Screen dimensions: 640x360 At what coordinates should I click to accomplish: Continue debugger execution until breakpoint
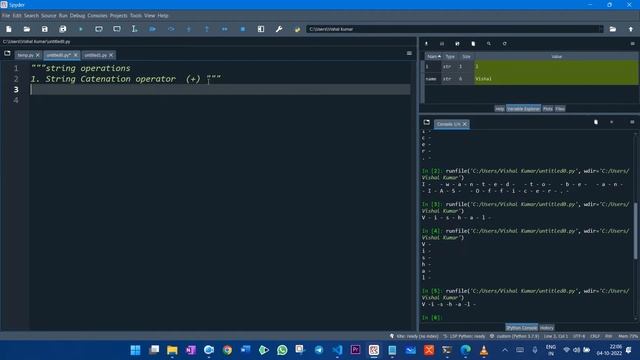pos(224,29)
